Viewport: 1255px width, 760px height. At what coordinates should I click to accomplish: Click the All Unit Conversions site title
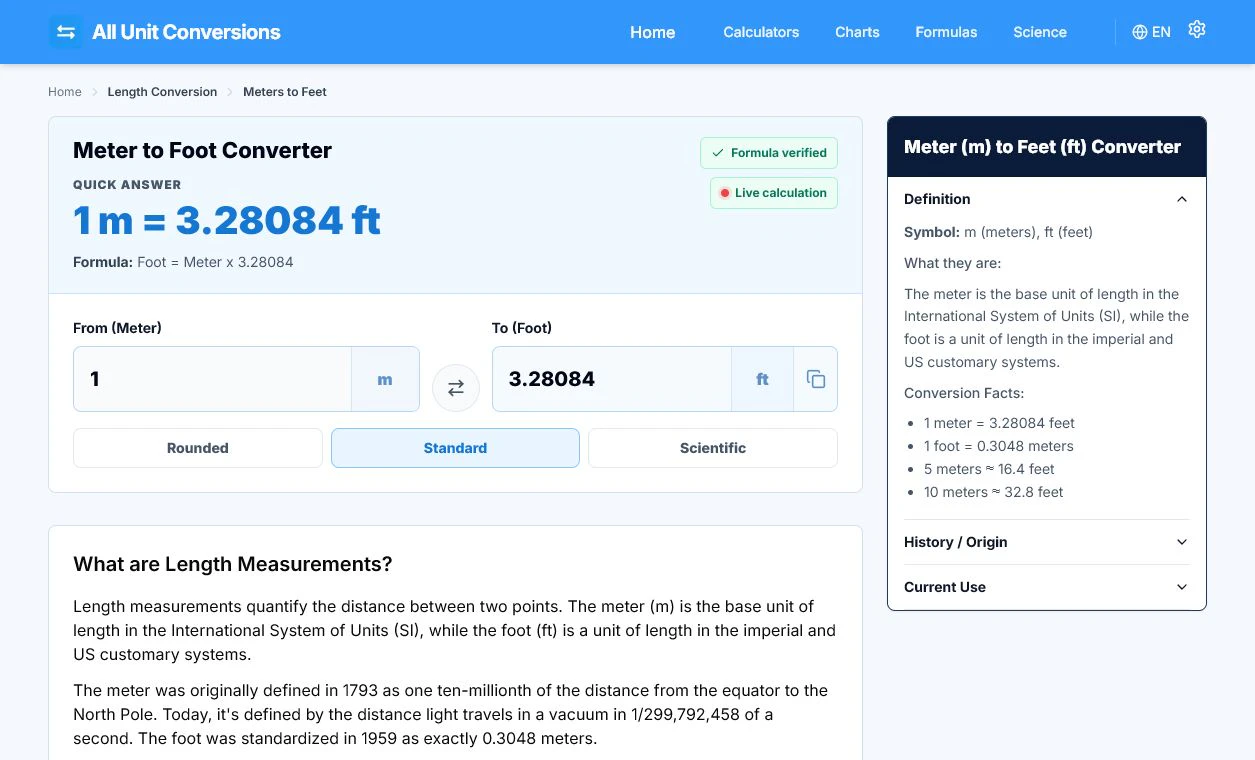186,32
